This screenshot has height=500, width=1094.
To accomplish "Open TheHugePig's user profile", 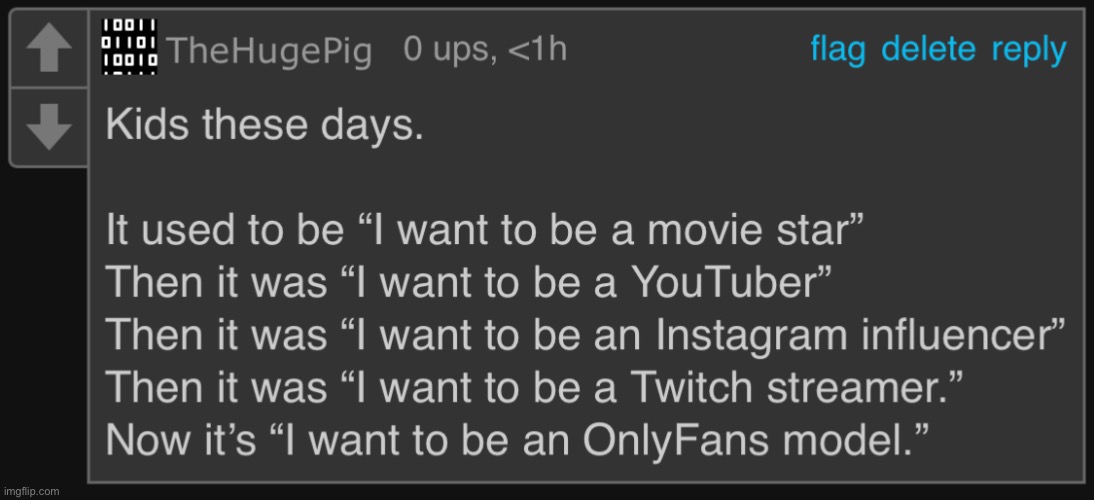I will click(270, 52).
